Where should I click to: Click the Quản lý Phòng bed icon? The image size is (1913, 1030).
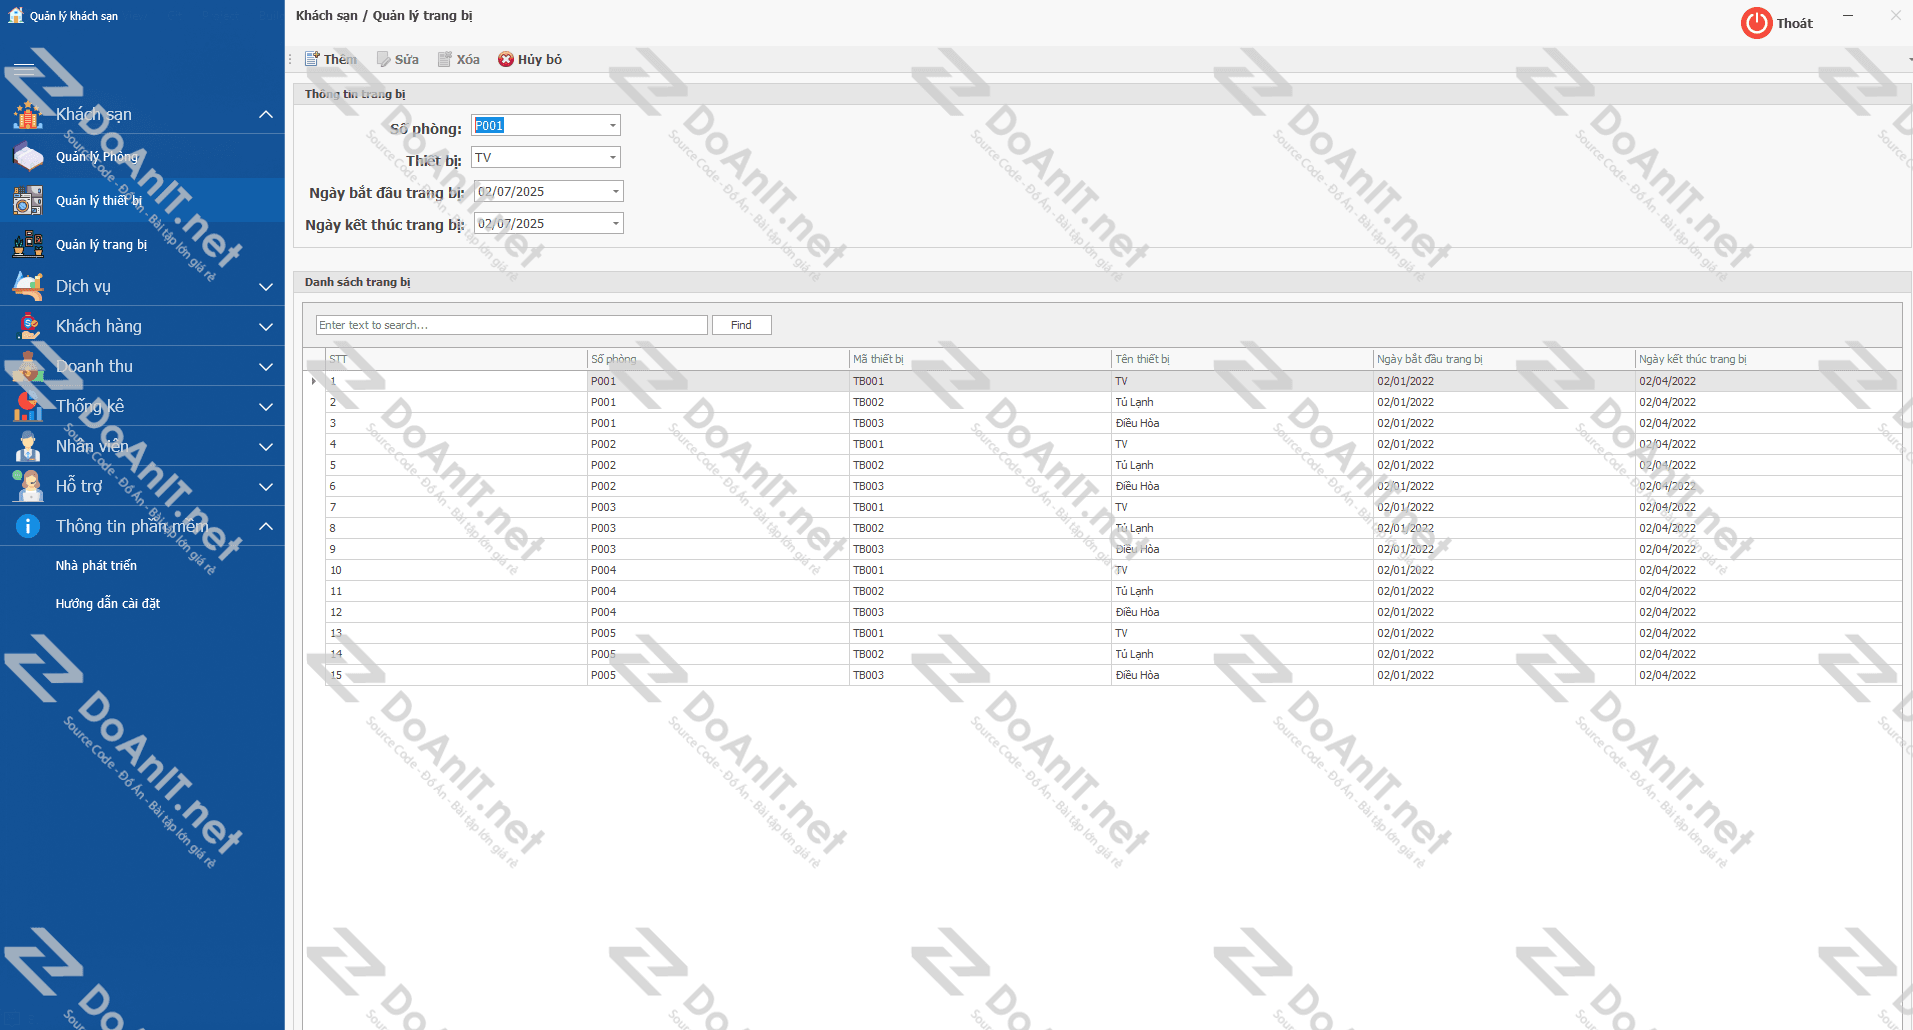[28, 157]
